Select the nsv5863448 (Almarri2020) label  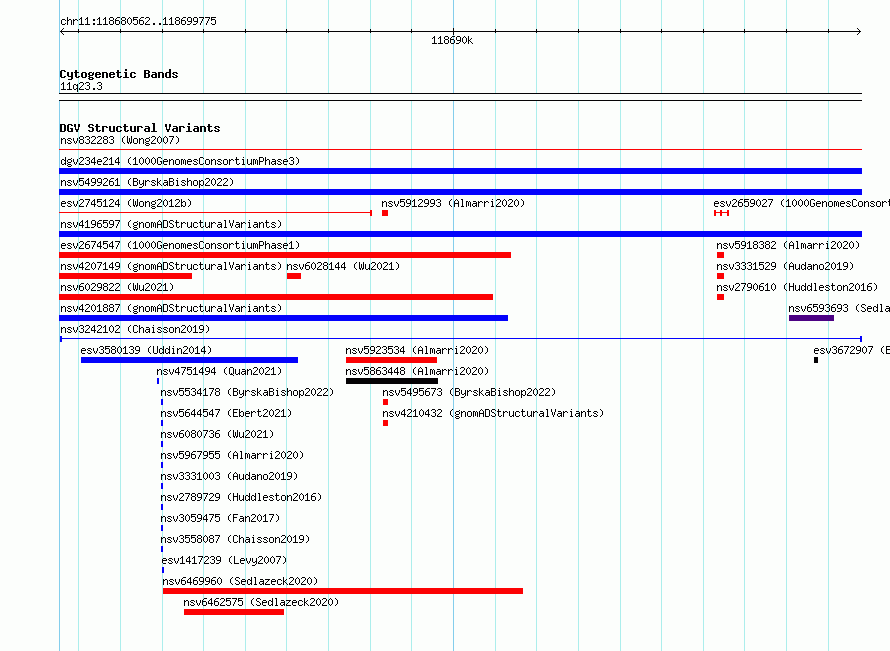tap(417, 371)
